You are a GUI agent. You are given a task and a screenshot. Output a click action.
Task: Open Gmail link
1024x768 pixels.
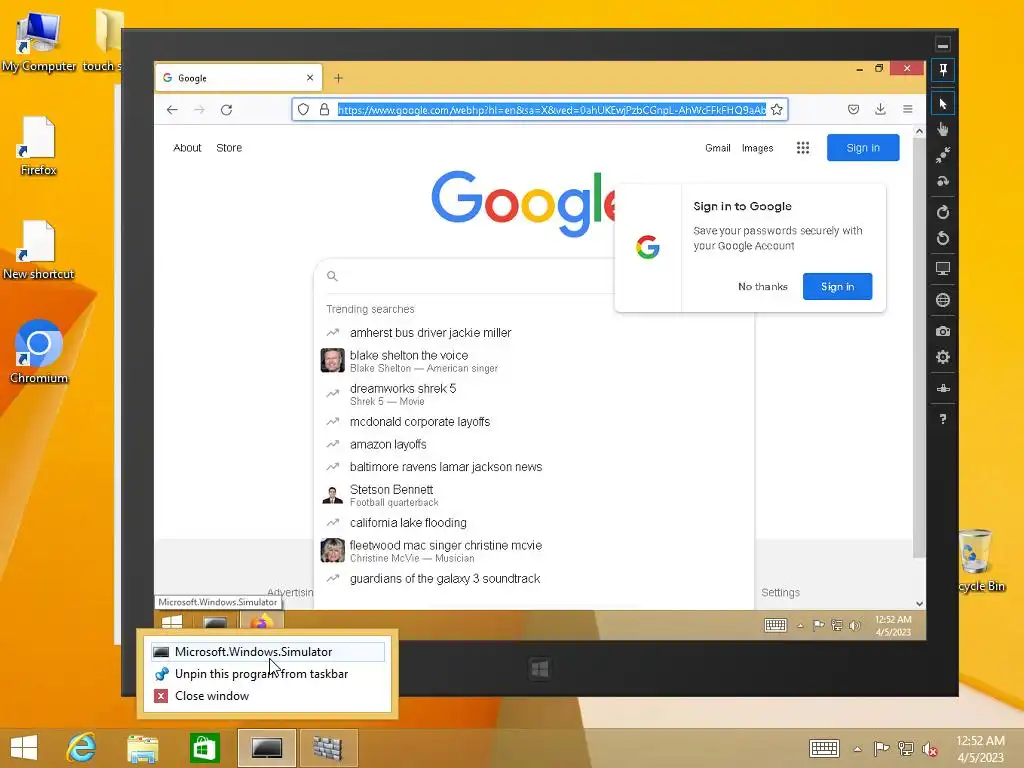(718, 148)
